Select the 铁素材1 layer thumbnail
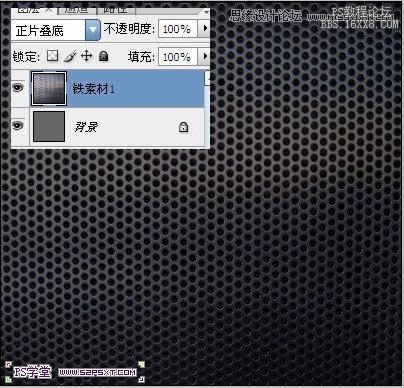The height and width of the screenshot is (388, 404). point(49,89)
